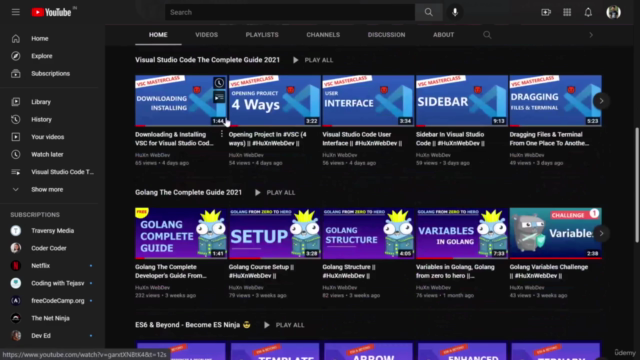
Task: Open Visual Studio Code Complete Guide playlist title
Action: 207,60
